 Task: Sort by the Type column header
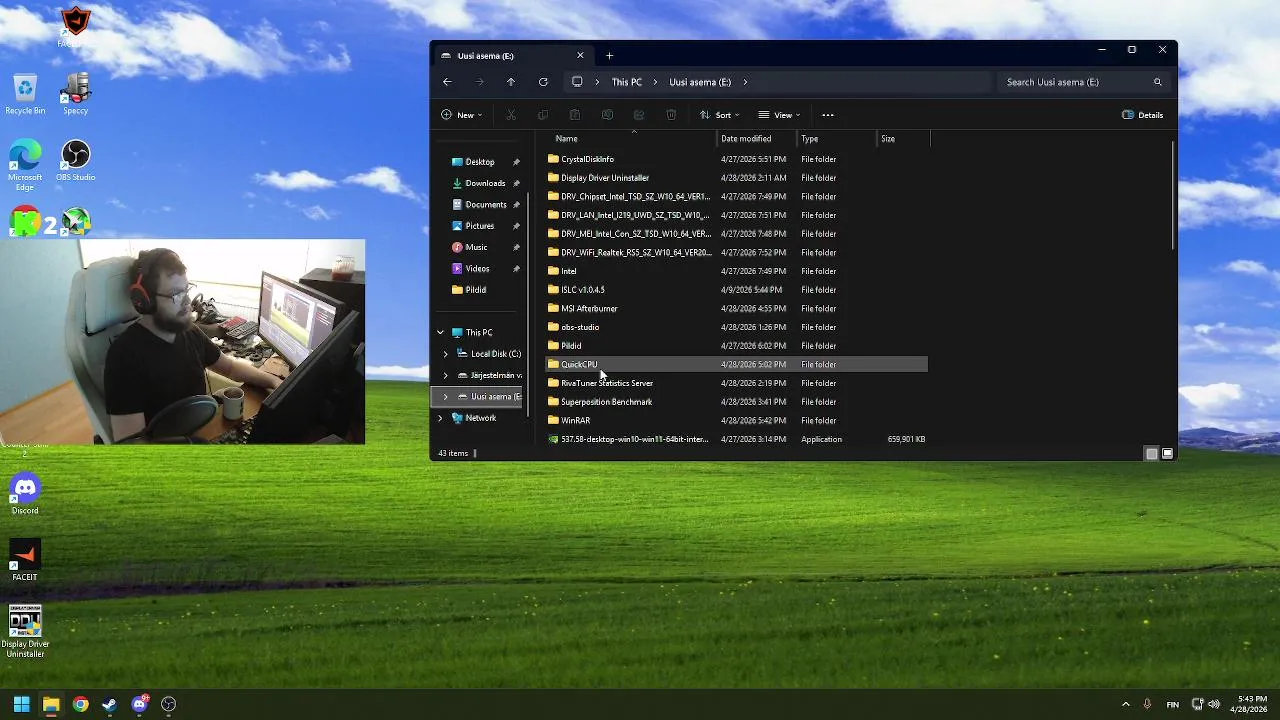(836, 139)
